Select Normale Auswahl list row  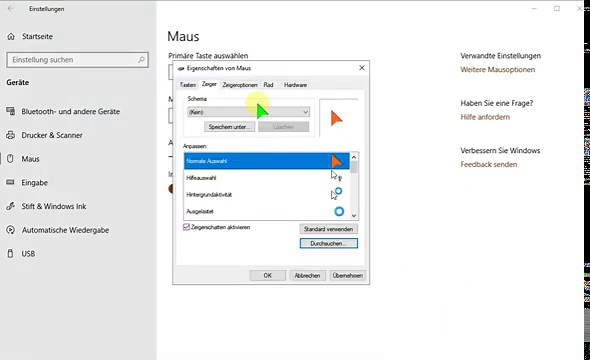pos(267,161)
